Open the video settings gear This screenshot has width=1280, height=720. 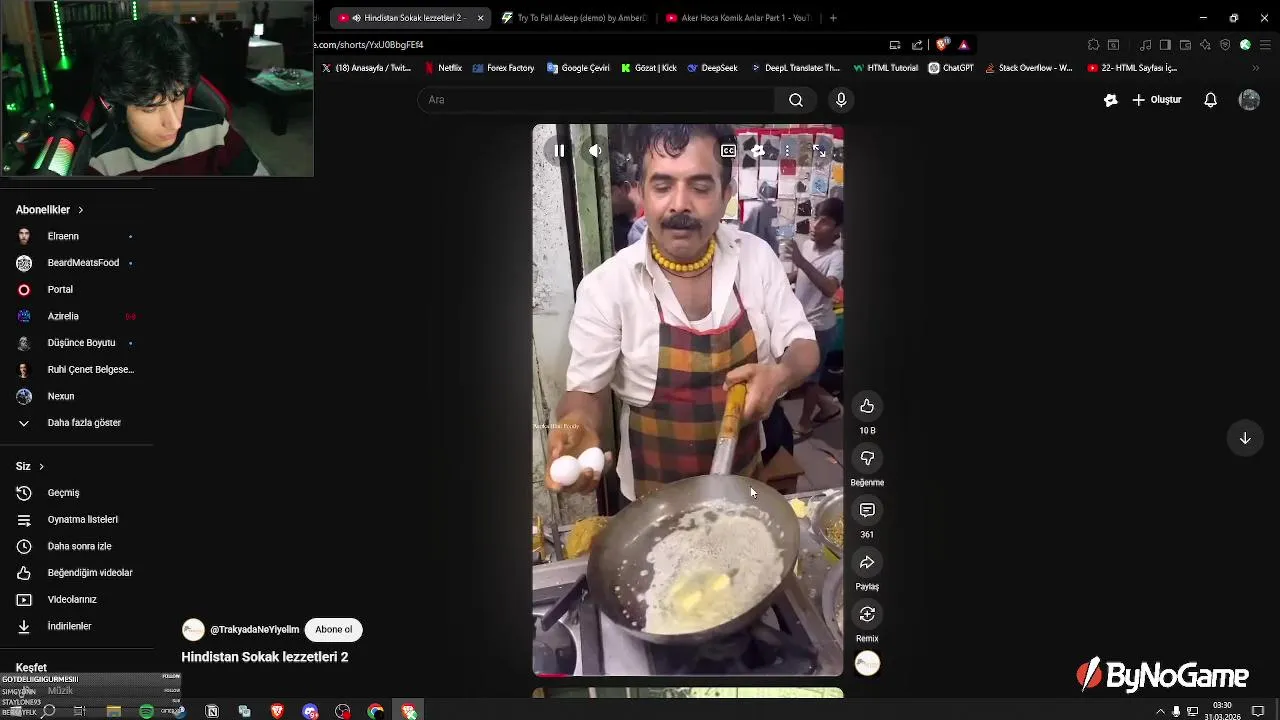pos(758,151)
